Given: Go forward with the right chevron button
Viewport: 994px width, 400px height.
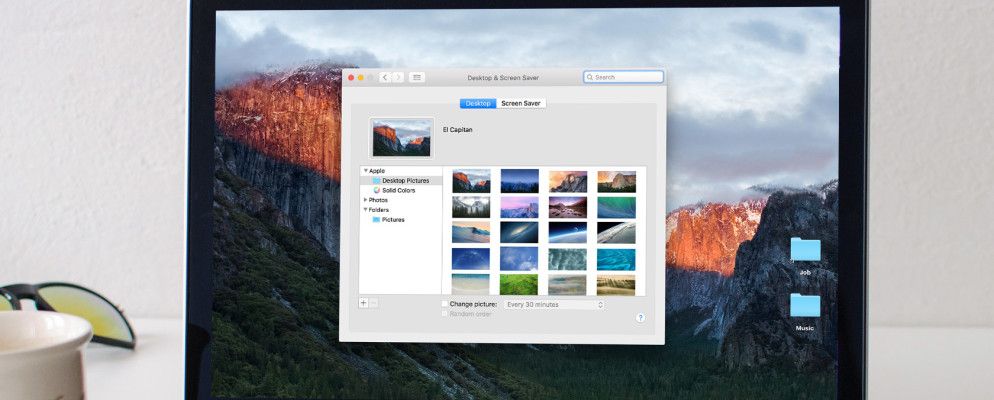Looking at the screenshot, I should coord(398,77).
